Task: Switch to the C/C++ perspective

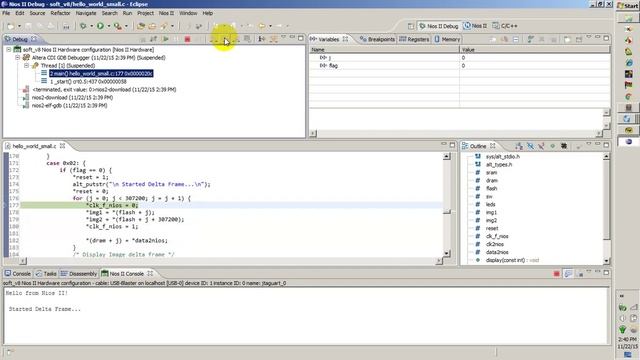Action: (505, 26)
